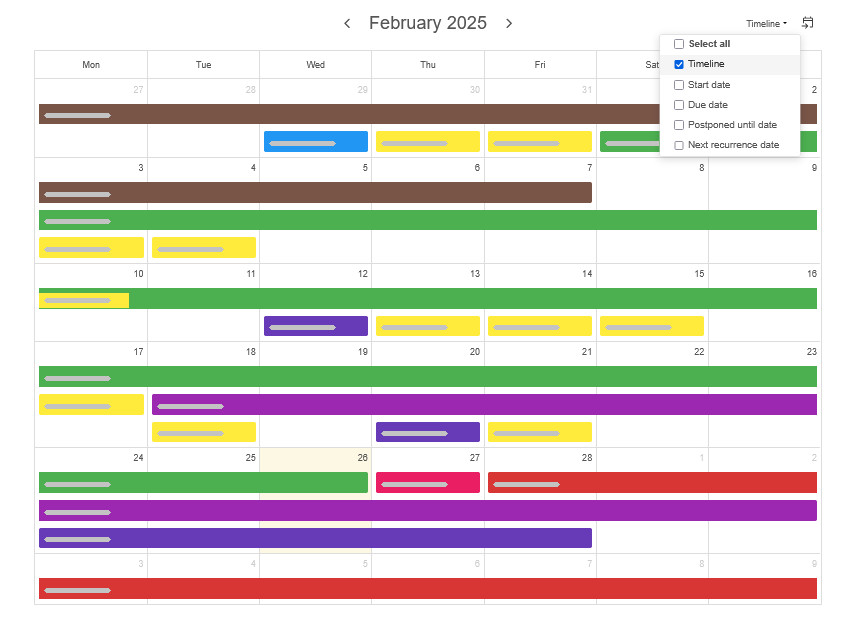Screen dimensions: 856x623
Task: Enable the Start date checkbox
Action: tap(679, 85)
